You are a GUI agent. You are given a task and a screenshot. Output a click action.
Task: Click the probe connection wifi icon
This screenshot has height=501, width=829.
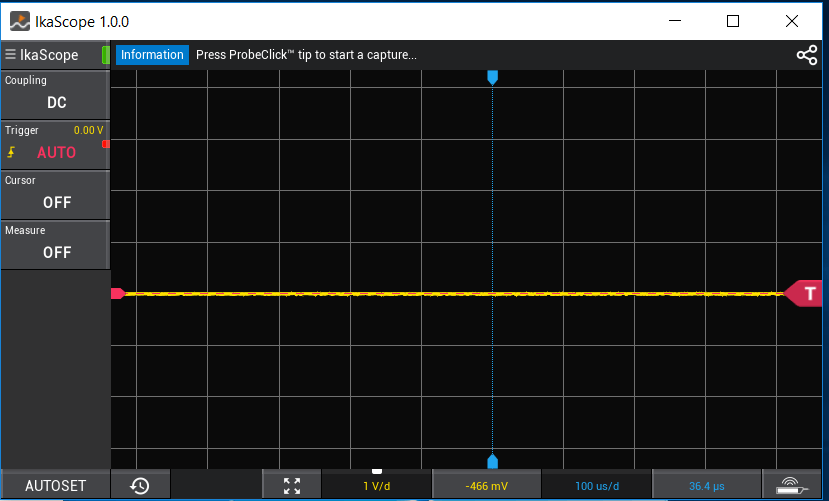tap(794, 486)
